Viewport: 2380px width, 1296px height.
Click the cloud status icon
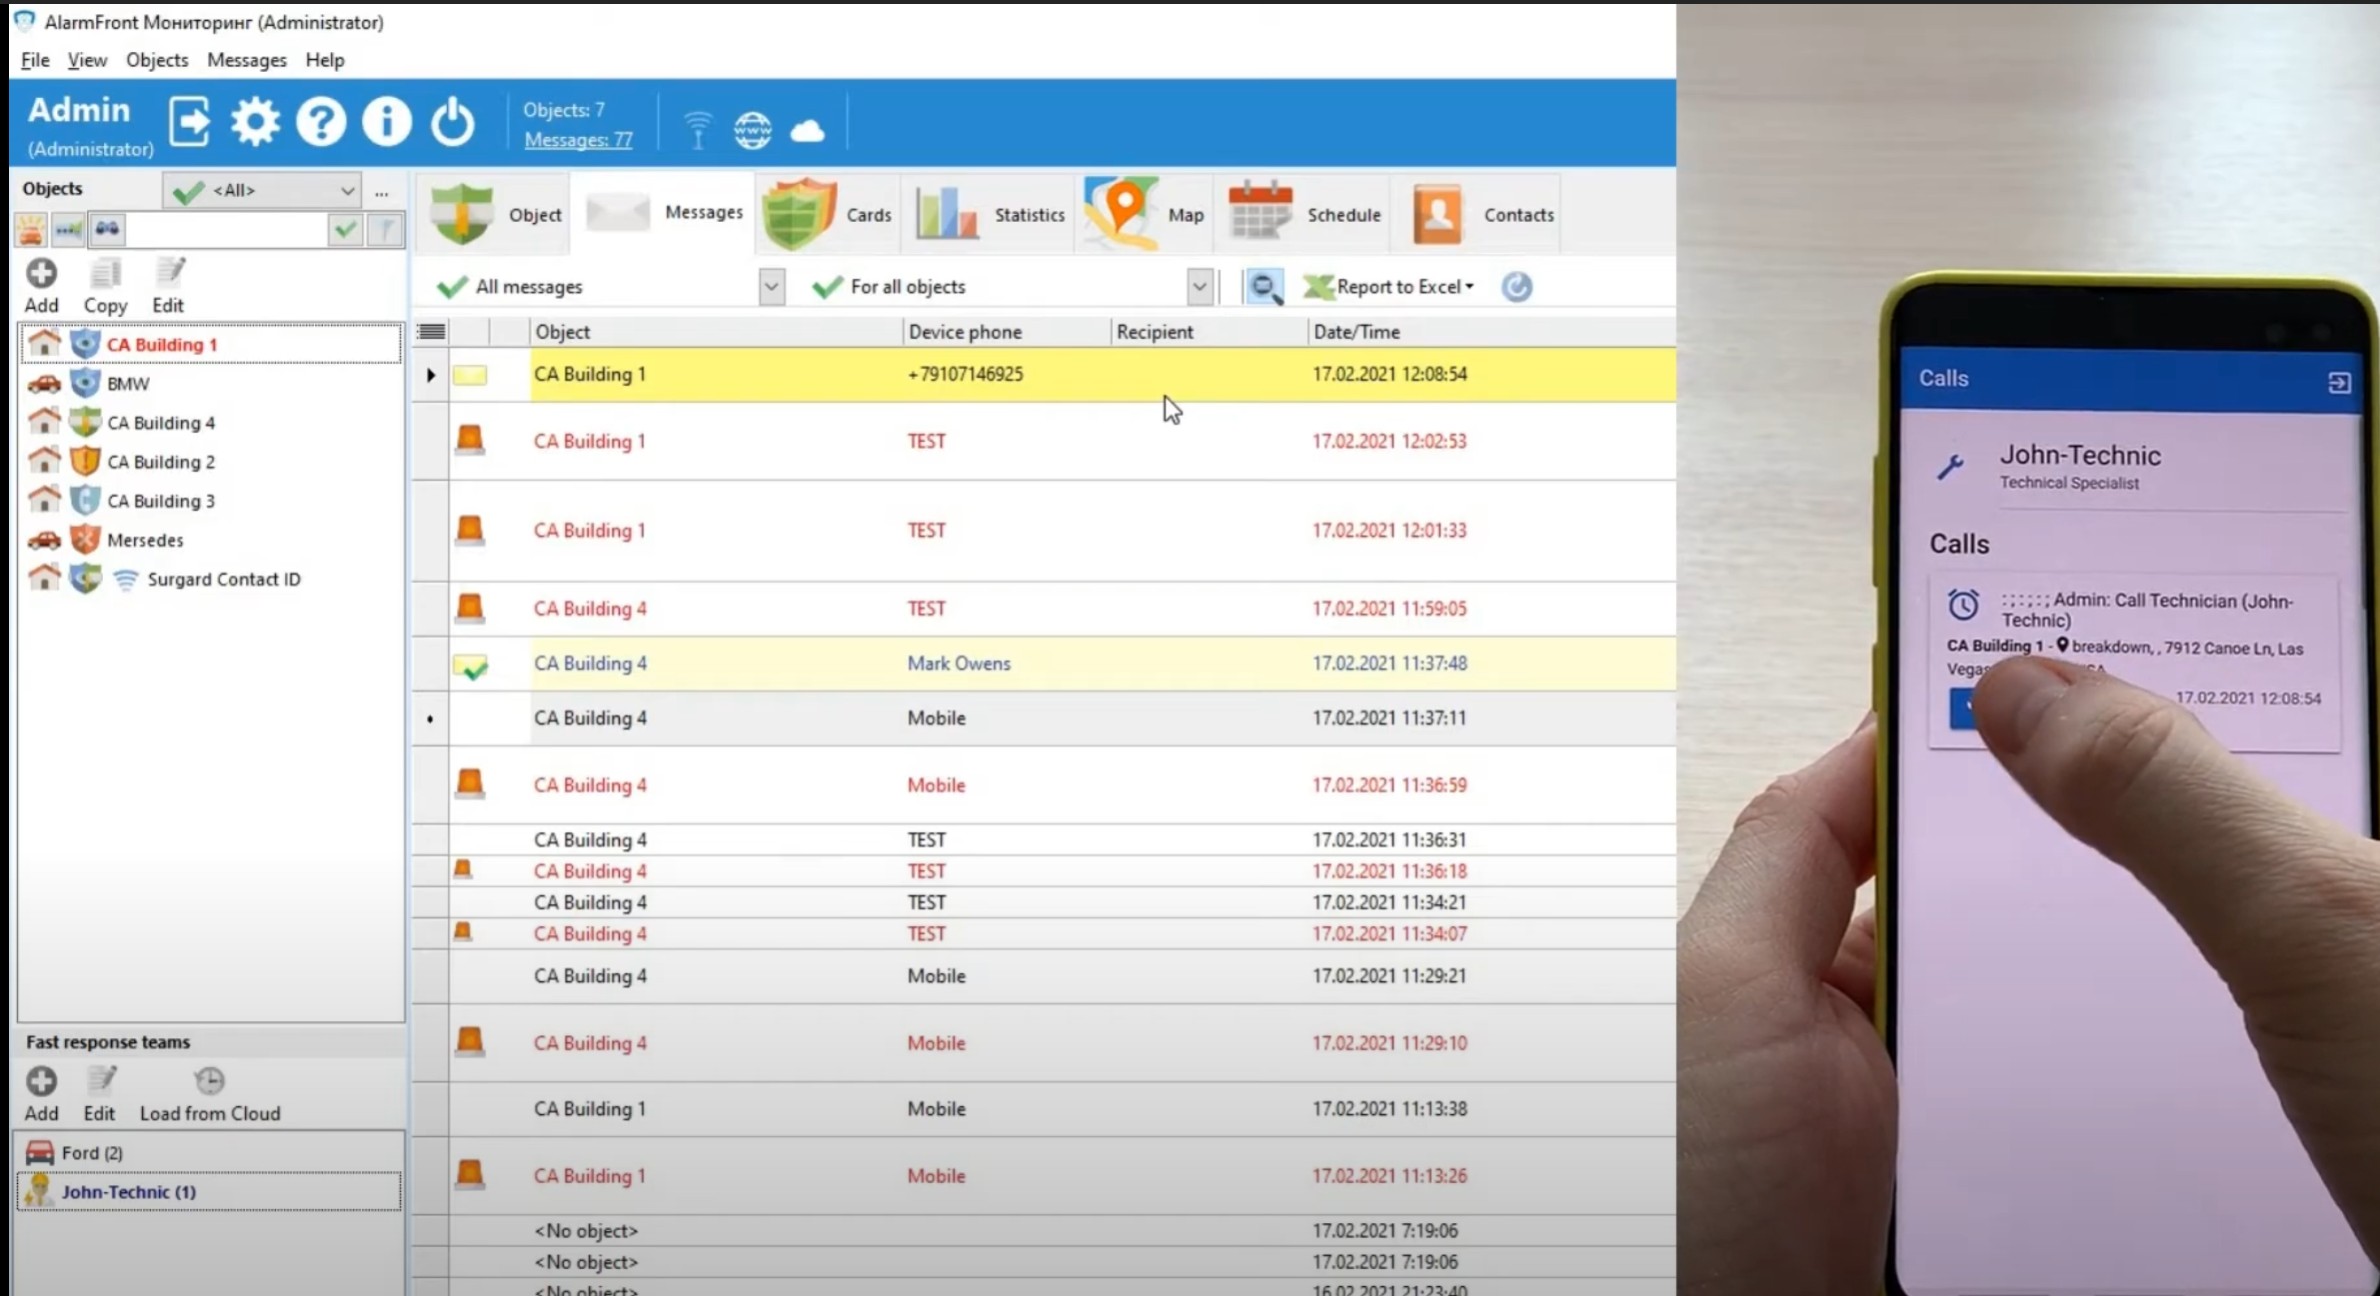[807, 131]
